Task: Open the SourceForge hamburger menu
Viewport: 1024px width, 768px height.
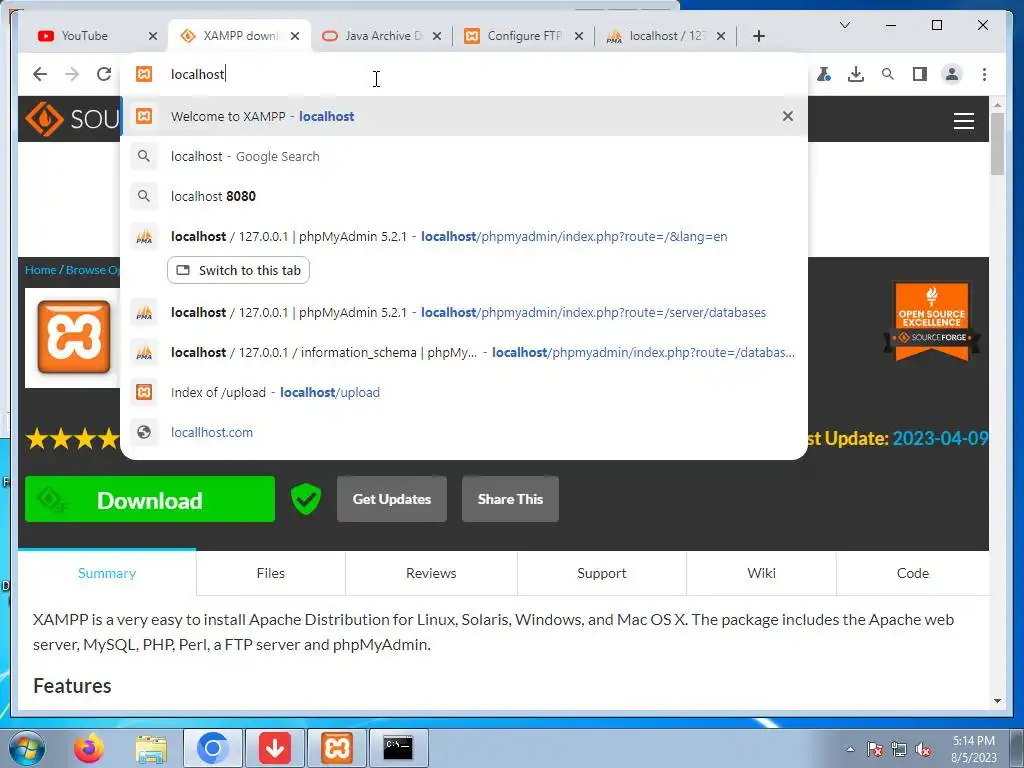Action: pos(963,121)
